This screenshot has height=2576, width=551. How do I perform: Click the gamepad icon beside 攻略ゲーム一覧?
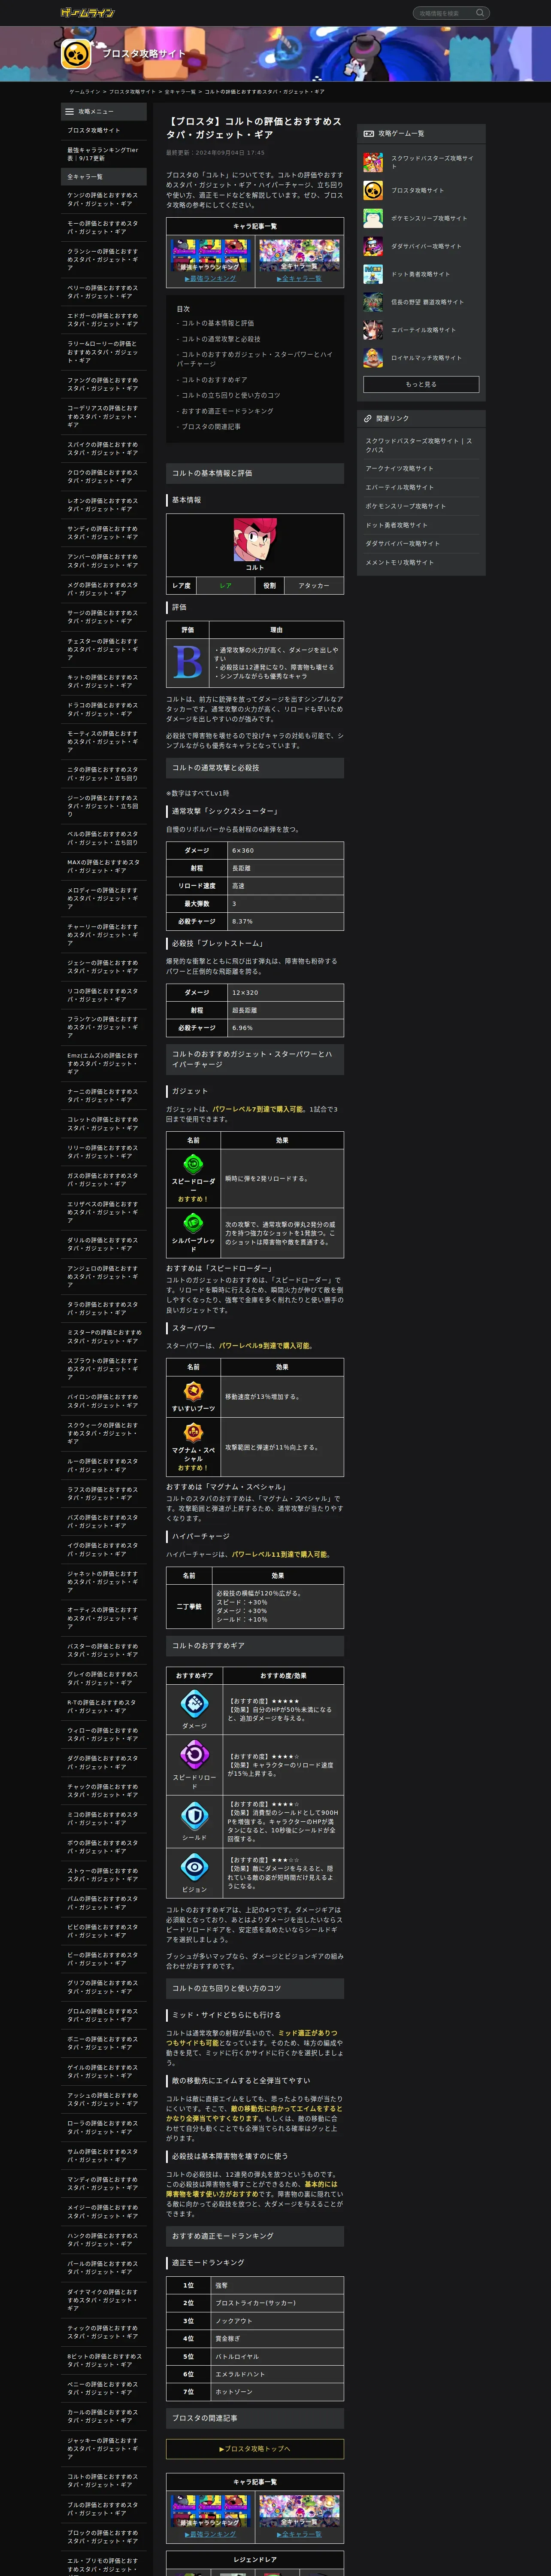point(368,133)
